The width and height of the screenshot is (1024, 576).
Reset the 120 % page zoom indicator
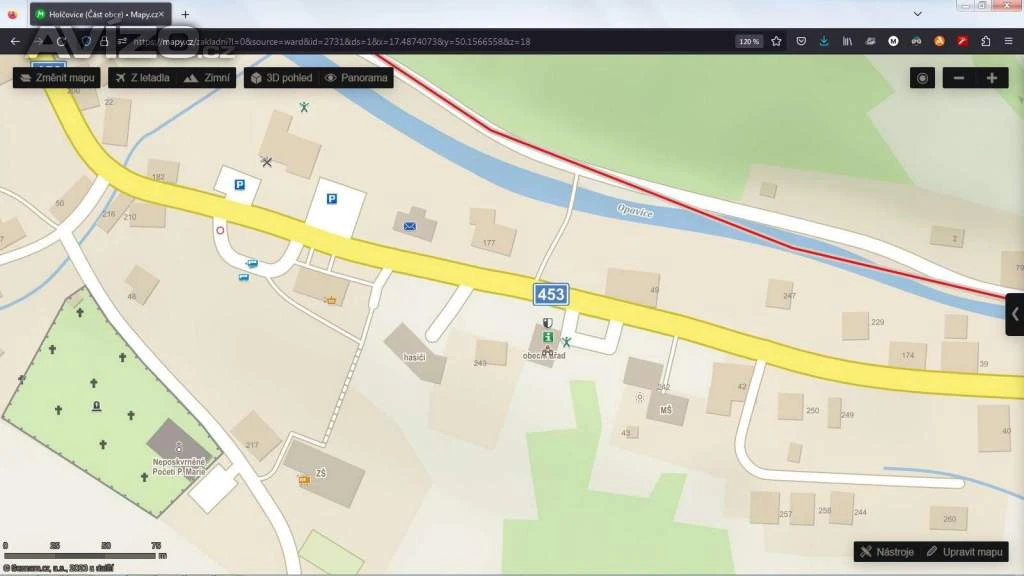(749, 41)
